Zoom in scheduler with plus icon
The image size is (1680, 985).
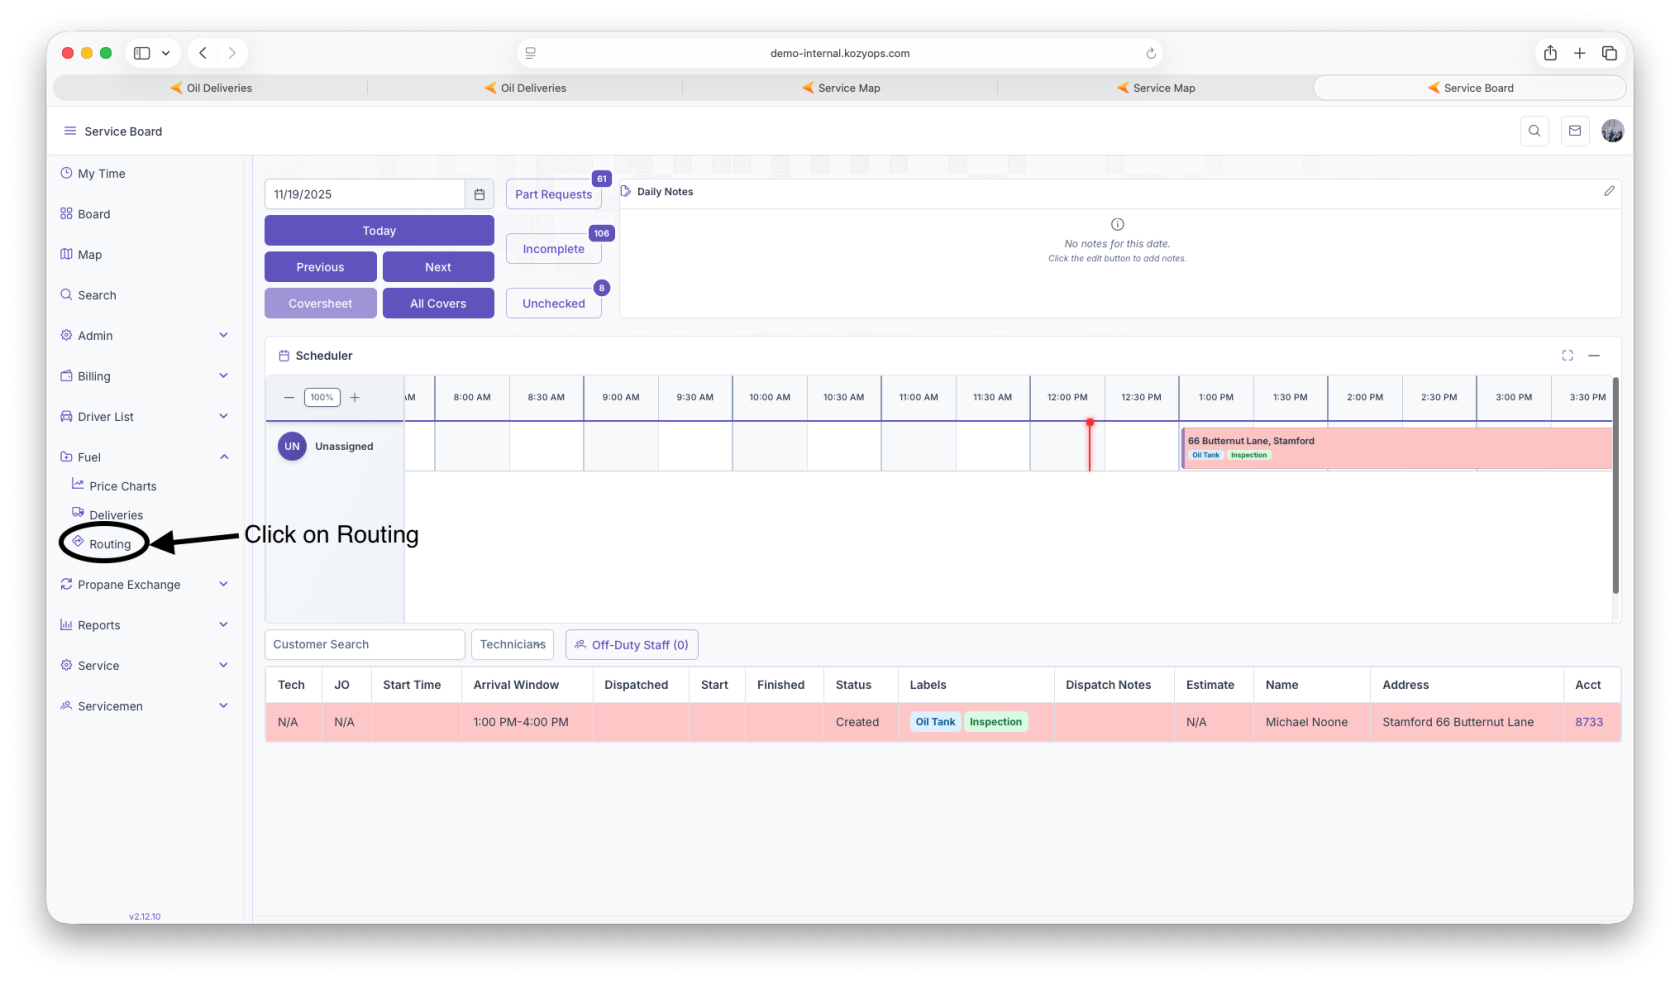point(355,398)
